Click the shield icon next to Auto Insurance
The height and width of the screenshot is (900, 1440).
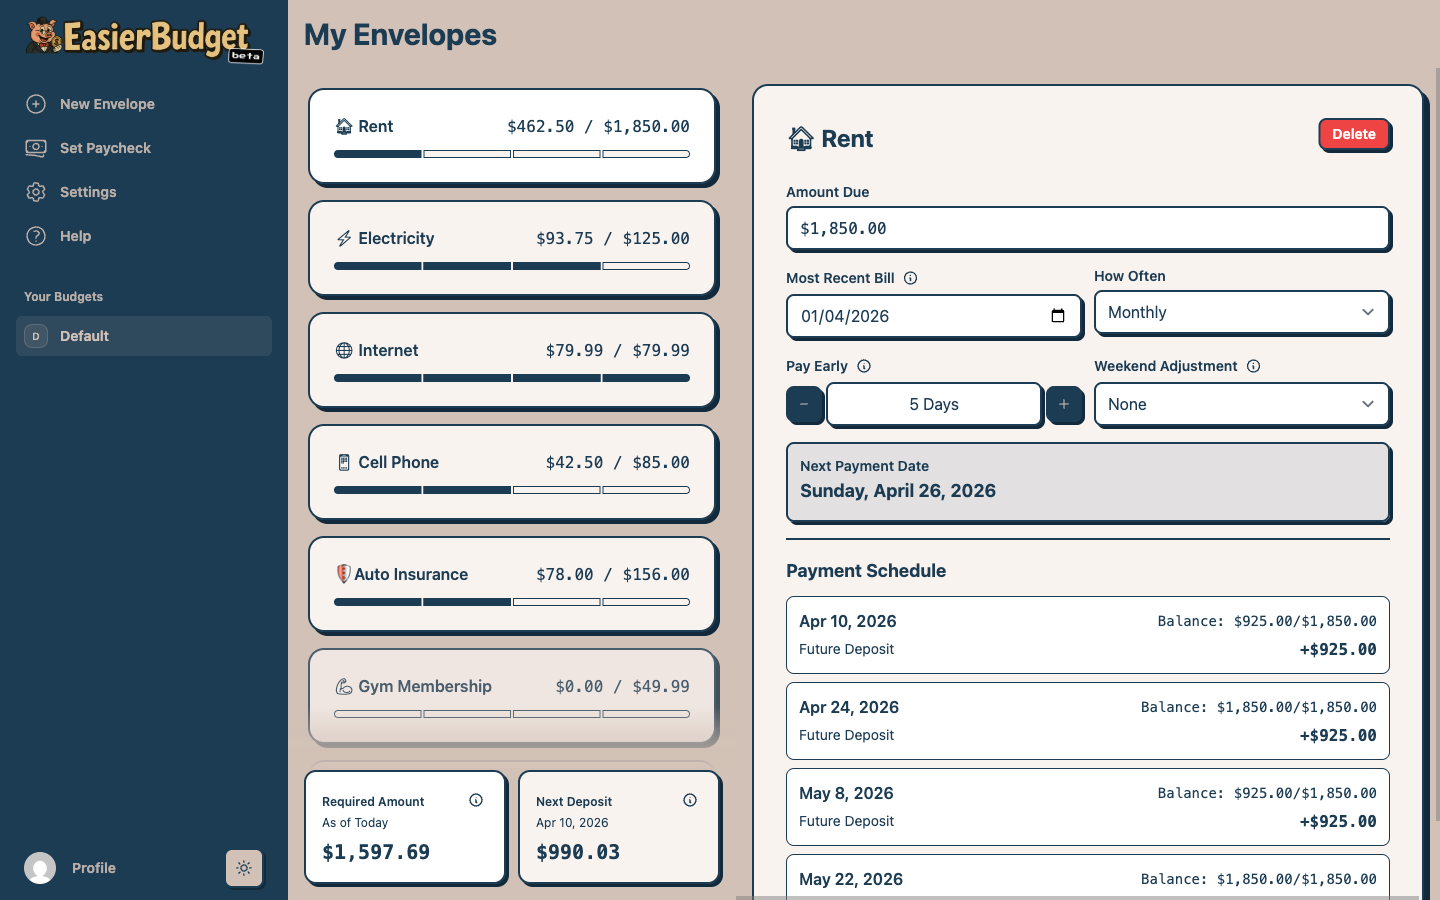coord(343,574)
